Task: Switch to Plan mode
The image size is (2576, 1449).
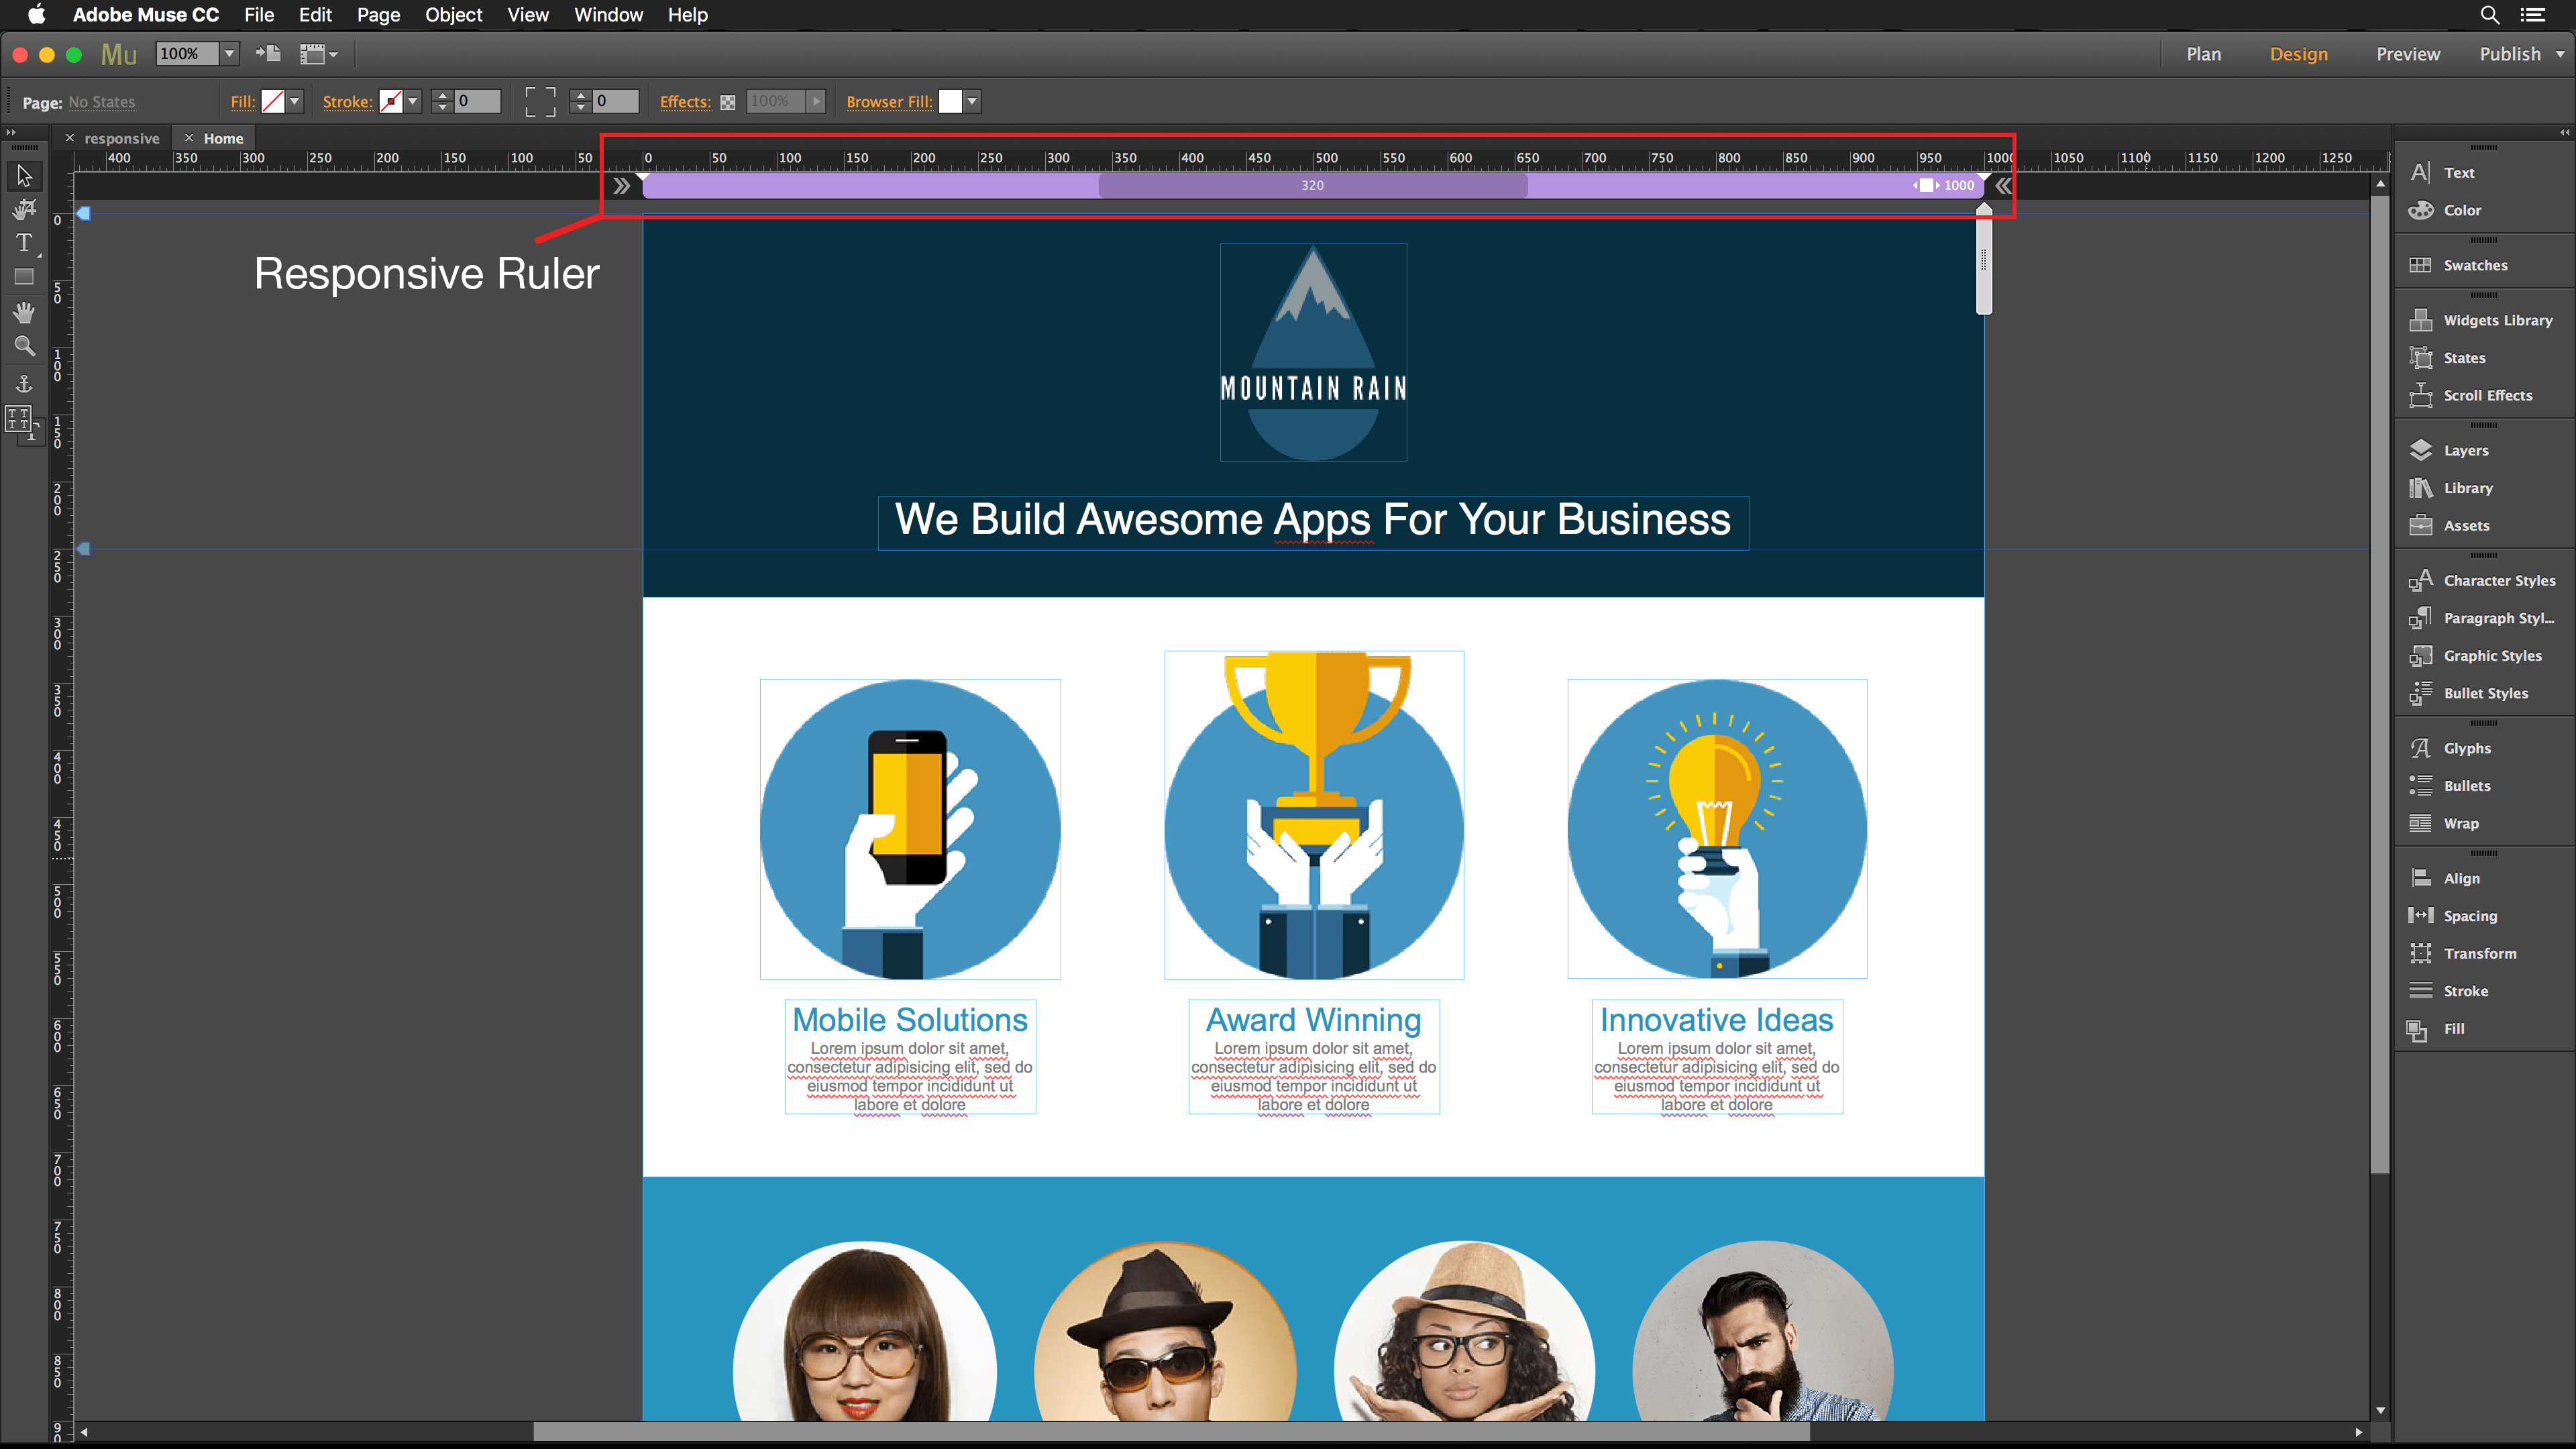Action: pyautogui.click(x=2203, y=54)
